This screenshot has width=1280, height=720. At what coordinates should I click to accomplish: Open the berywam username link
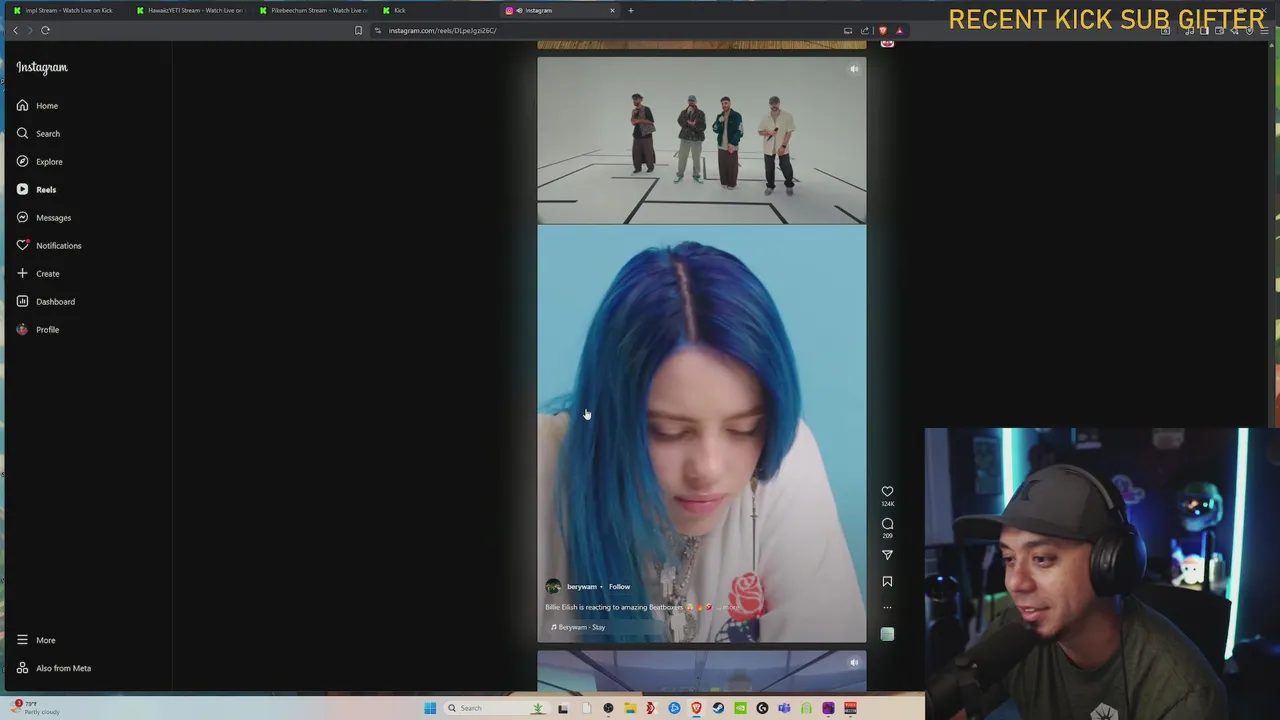[581, 587]
